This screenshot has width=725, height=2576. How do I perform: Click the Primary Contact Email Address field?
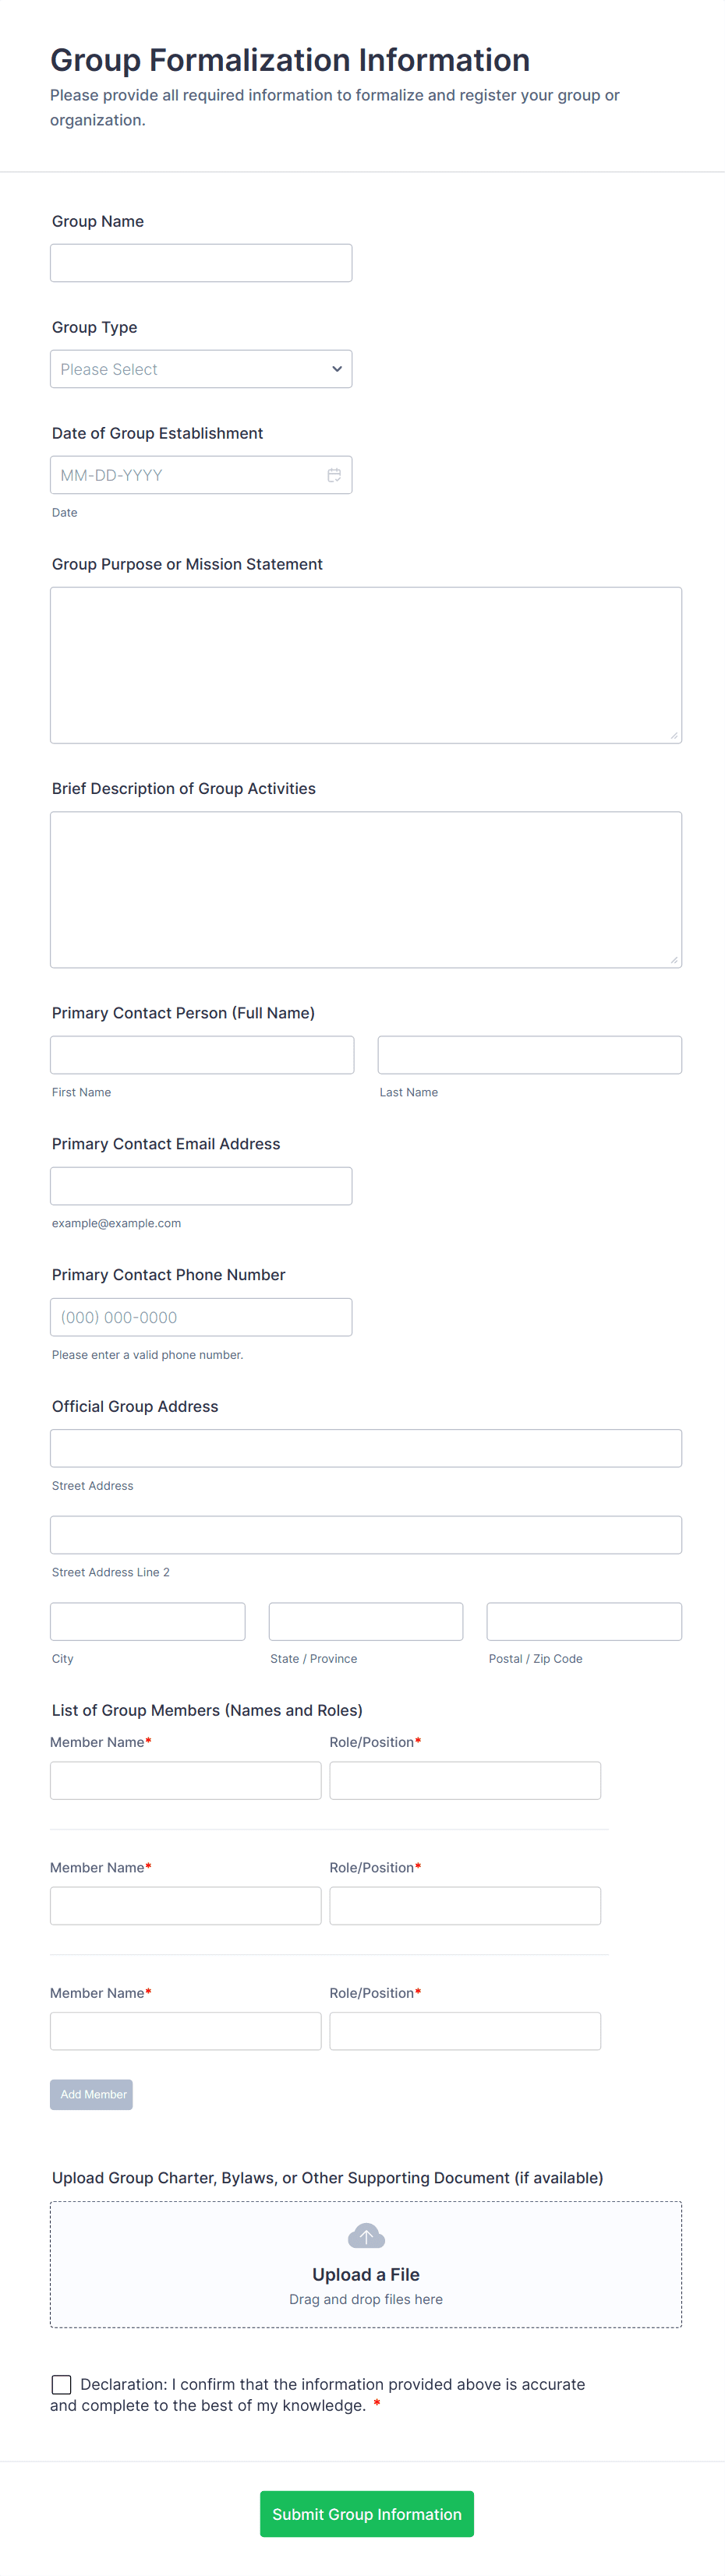(201, 1186)
